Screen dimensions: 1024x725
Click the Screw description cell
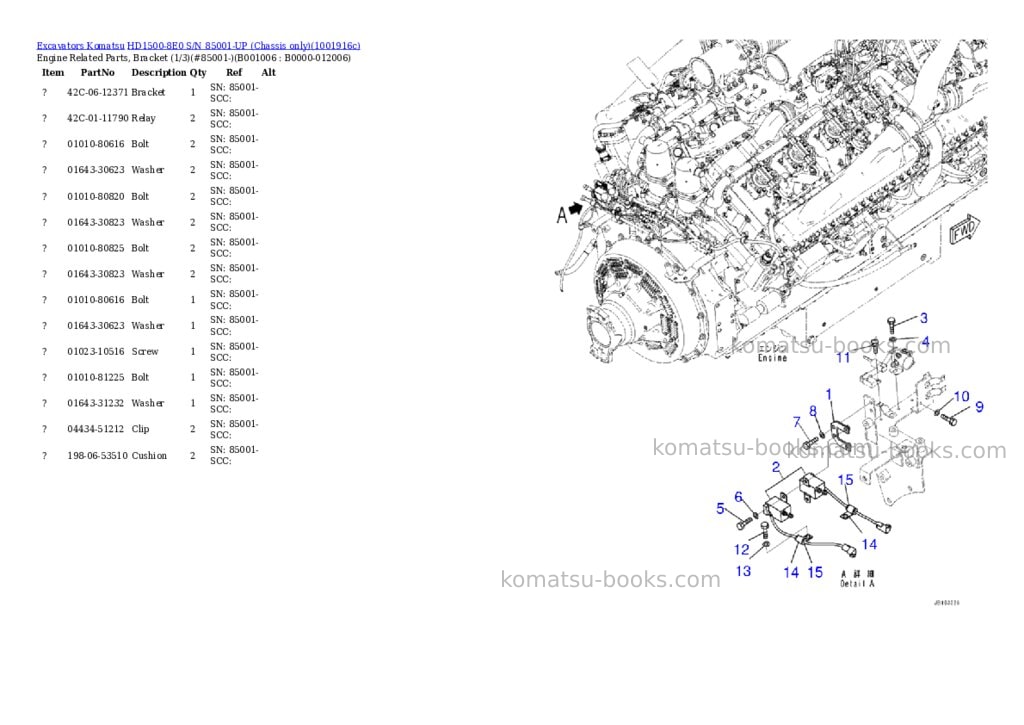point(145,351)
